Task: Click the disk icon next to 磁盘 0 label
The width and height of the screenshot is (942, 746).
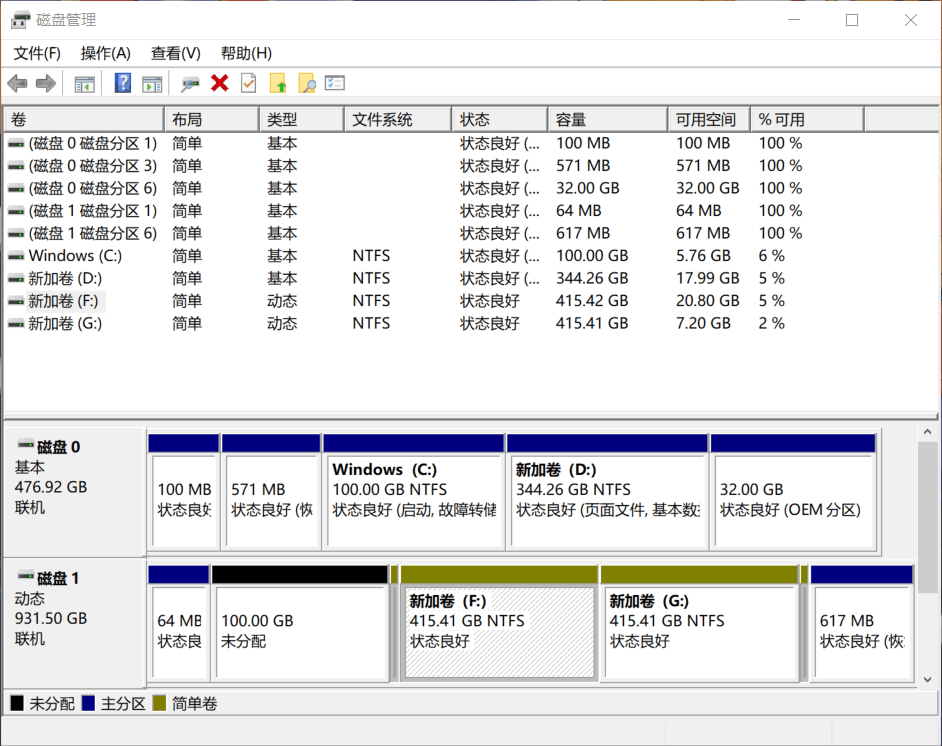Action: [x=26, y=445]
